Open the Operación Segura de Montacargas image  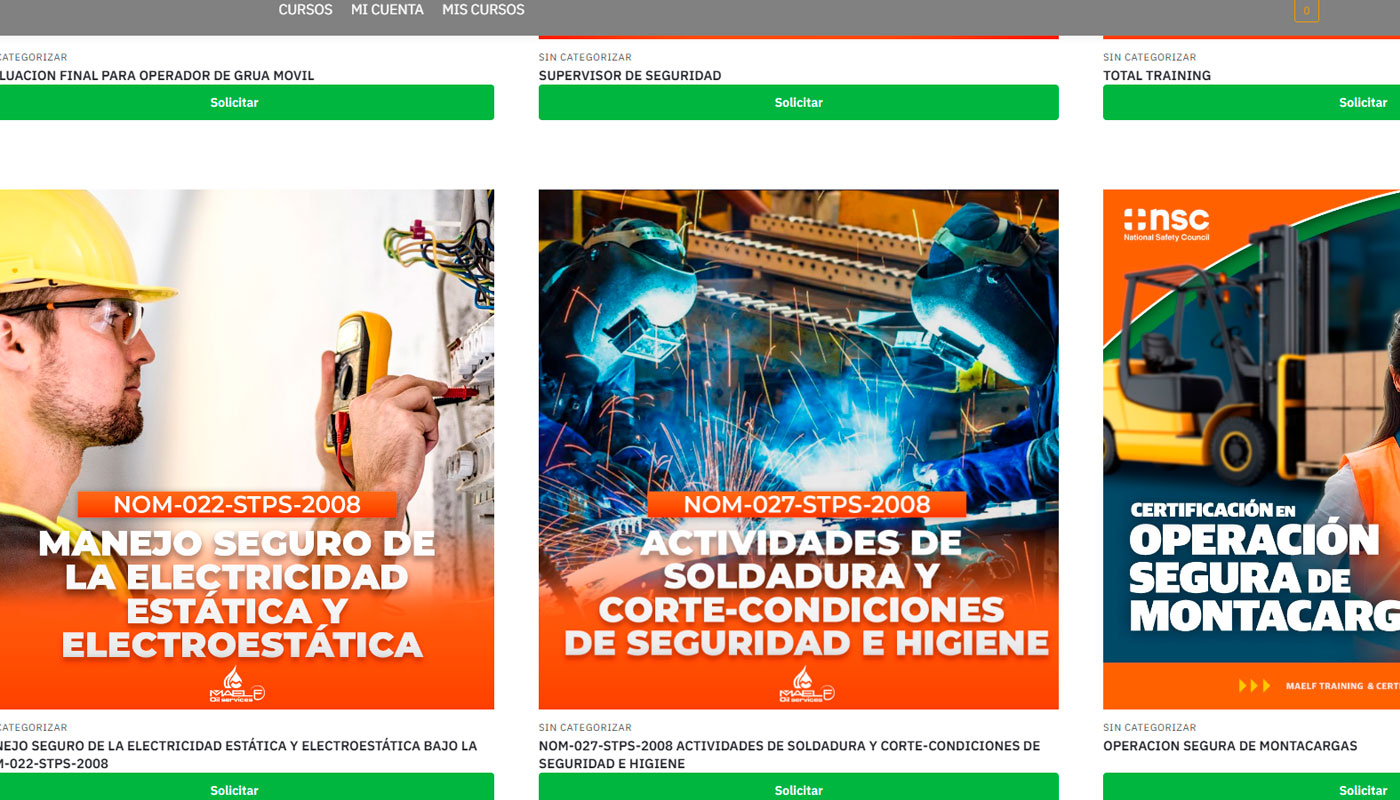[1251, 449]
